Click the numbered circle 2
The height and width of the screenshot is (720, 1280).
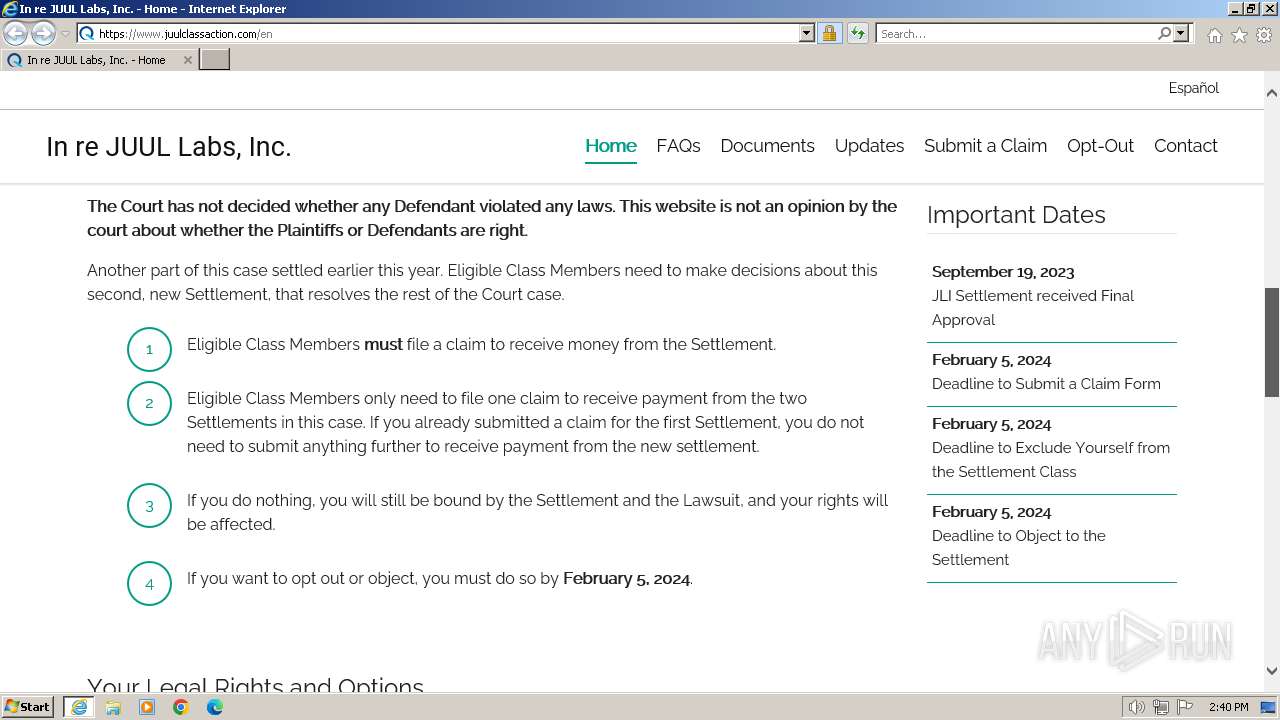coord(149,403)
